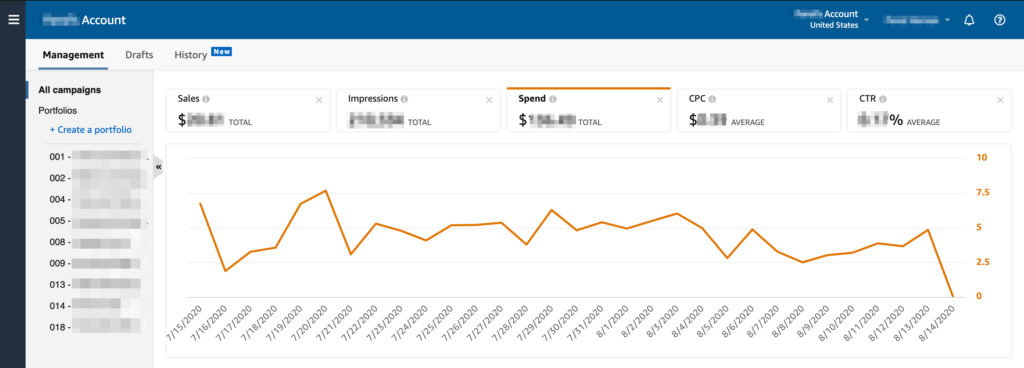Open the notifications bell
This screenshot has height=368, width=1024.
coord(969,20)
